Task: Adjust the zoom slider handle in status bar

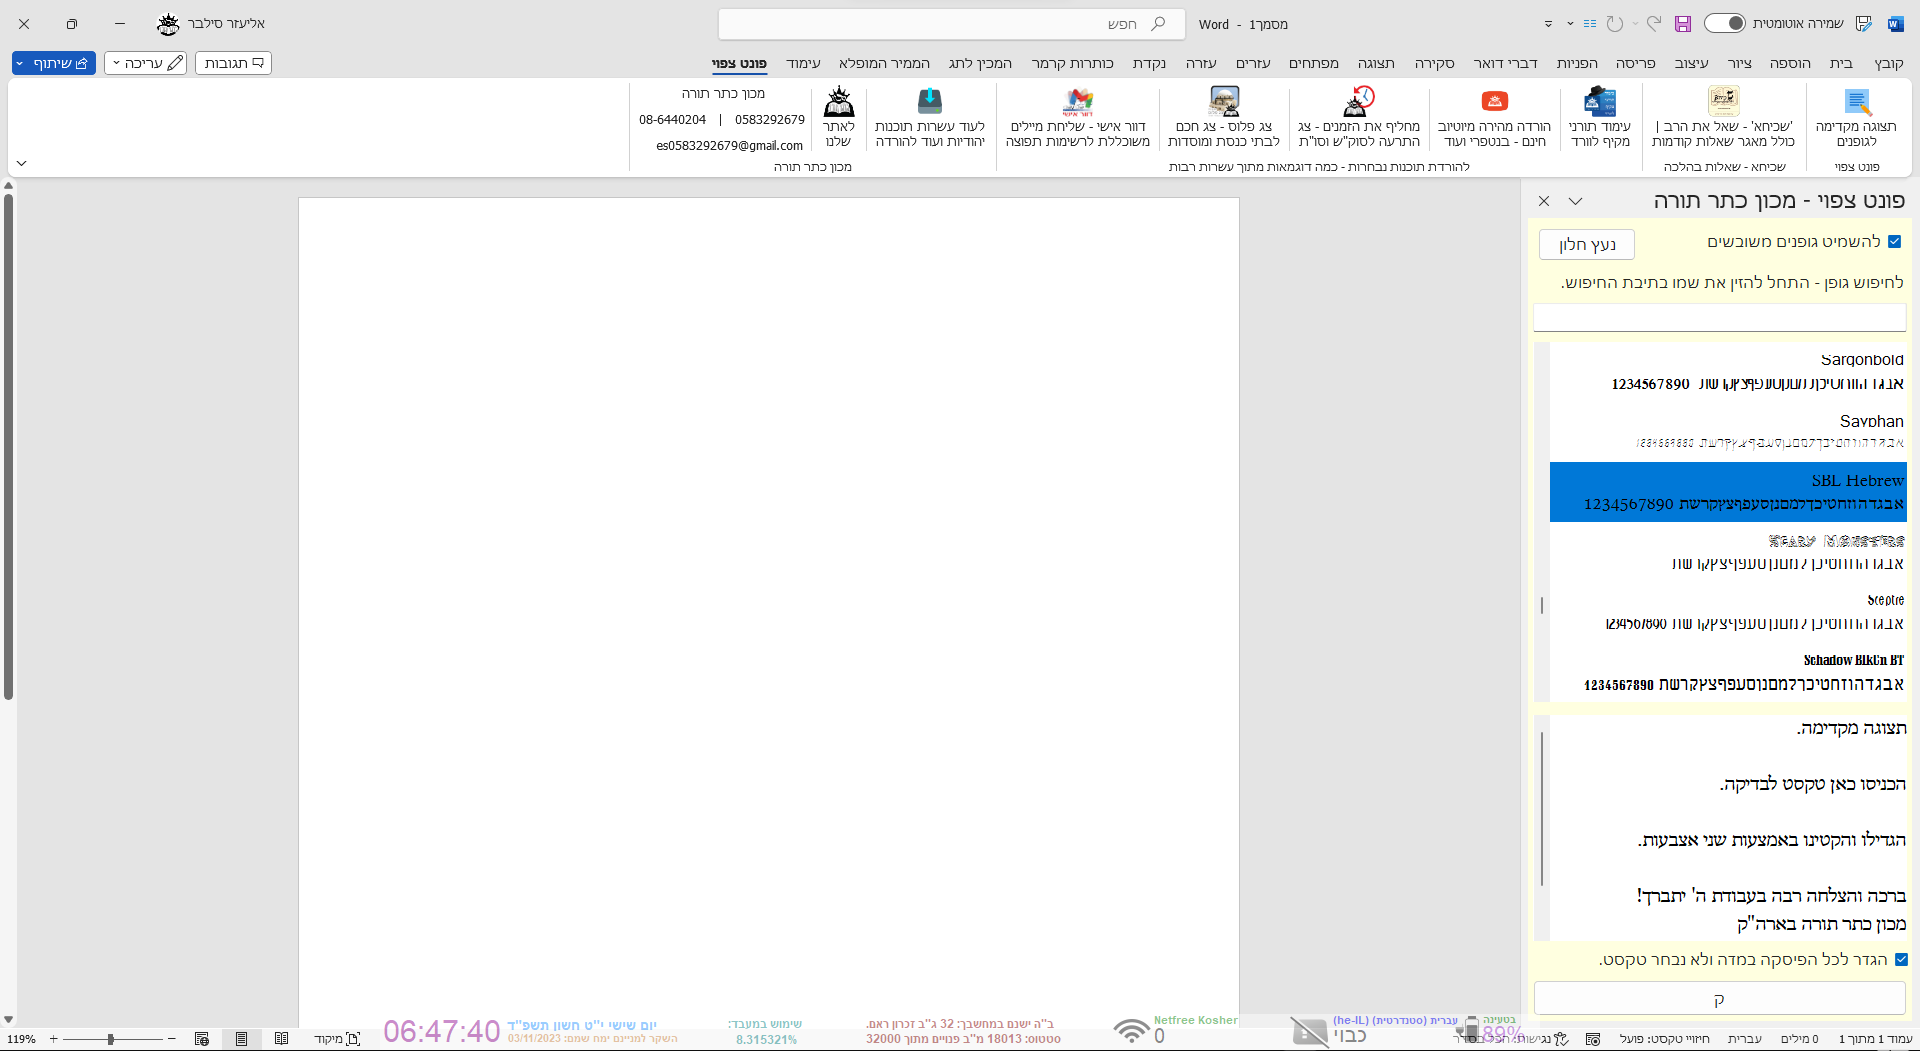Action: 111,1039
